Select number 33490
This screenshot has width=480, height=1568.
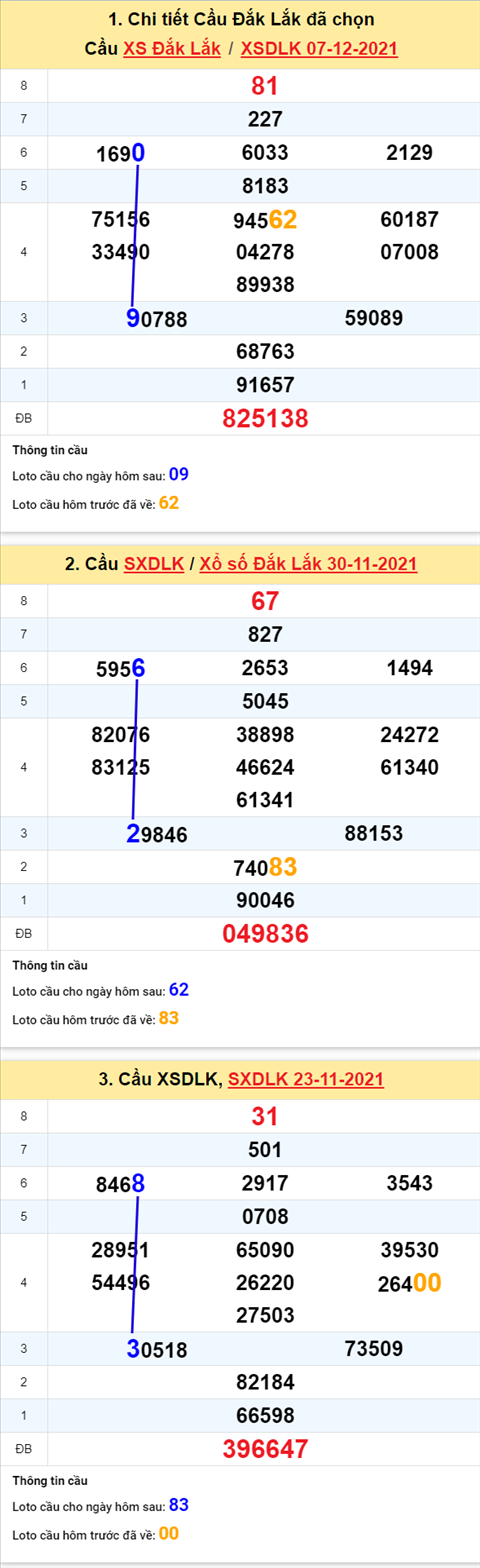(120, 252)
